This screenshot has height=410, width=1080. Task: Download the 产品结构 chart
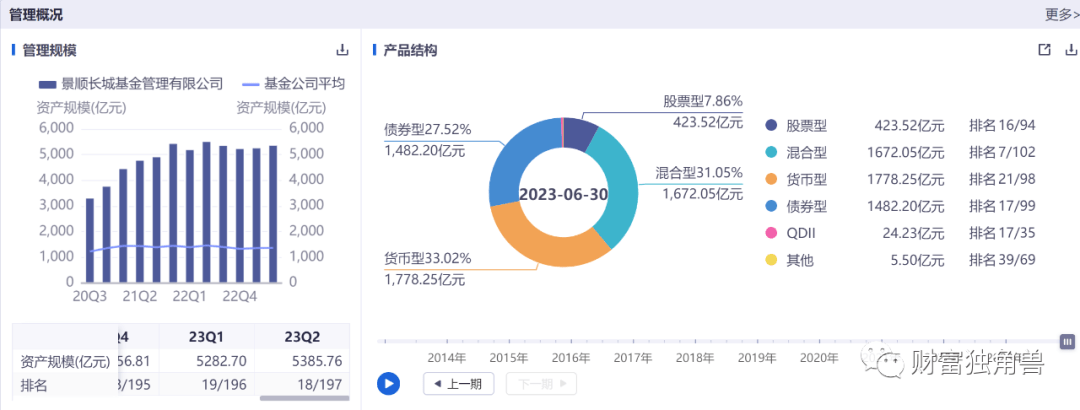click(x=1071, y=50)
